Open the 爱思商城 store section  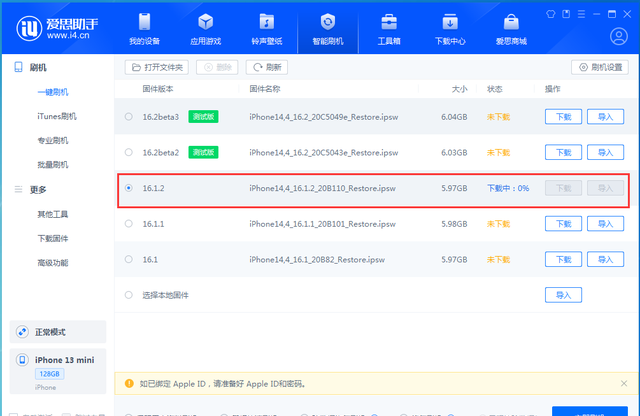pyautogui.click(x=511, y=29)
